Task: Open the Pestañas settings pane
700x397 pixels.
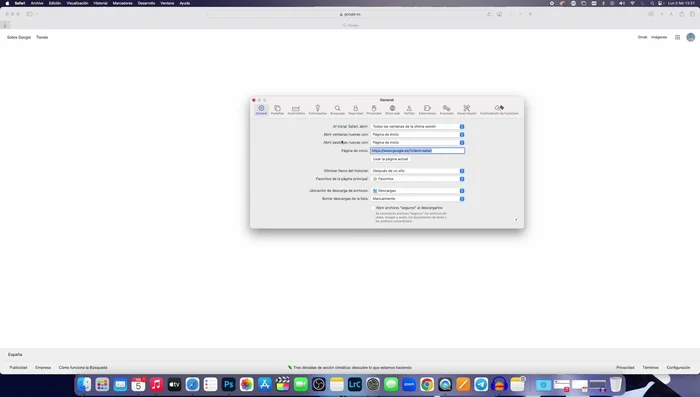Action: (x=277, y=110)
